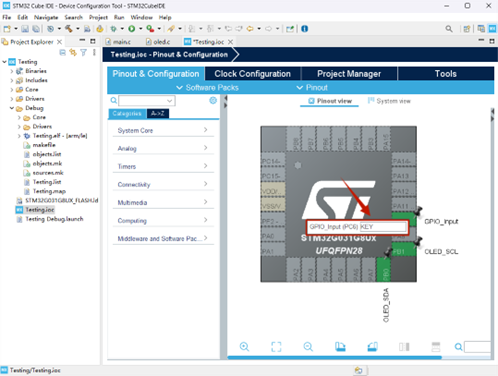Switch to System view
The width and height of the screenshot is (498, 376).
[389, 101]
